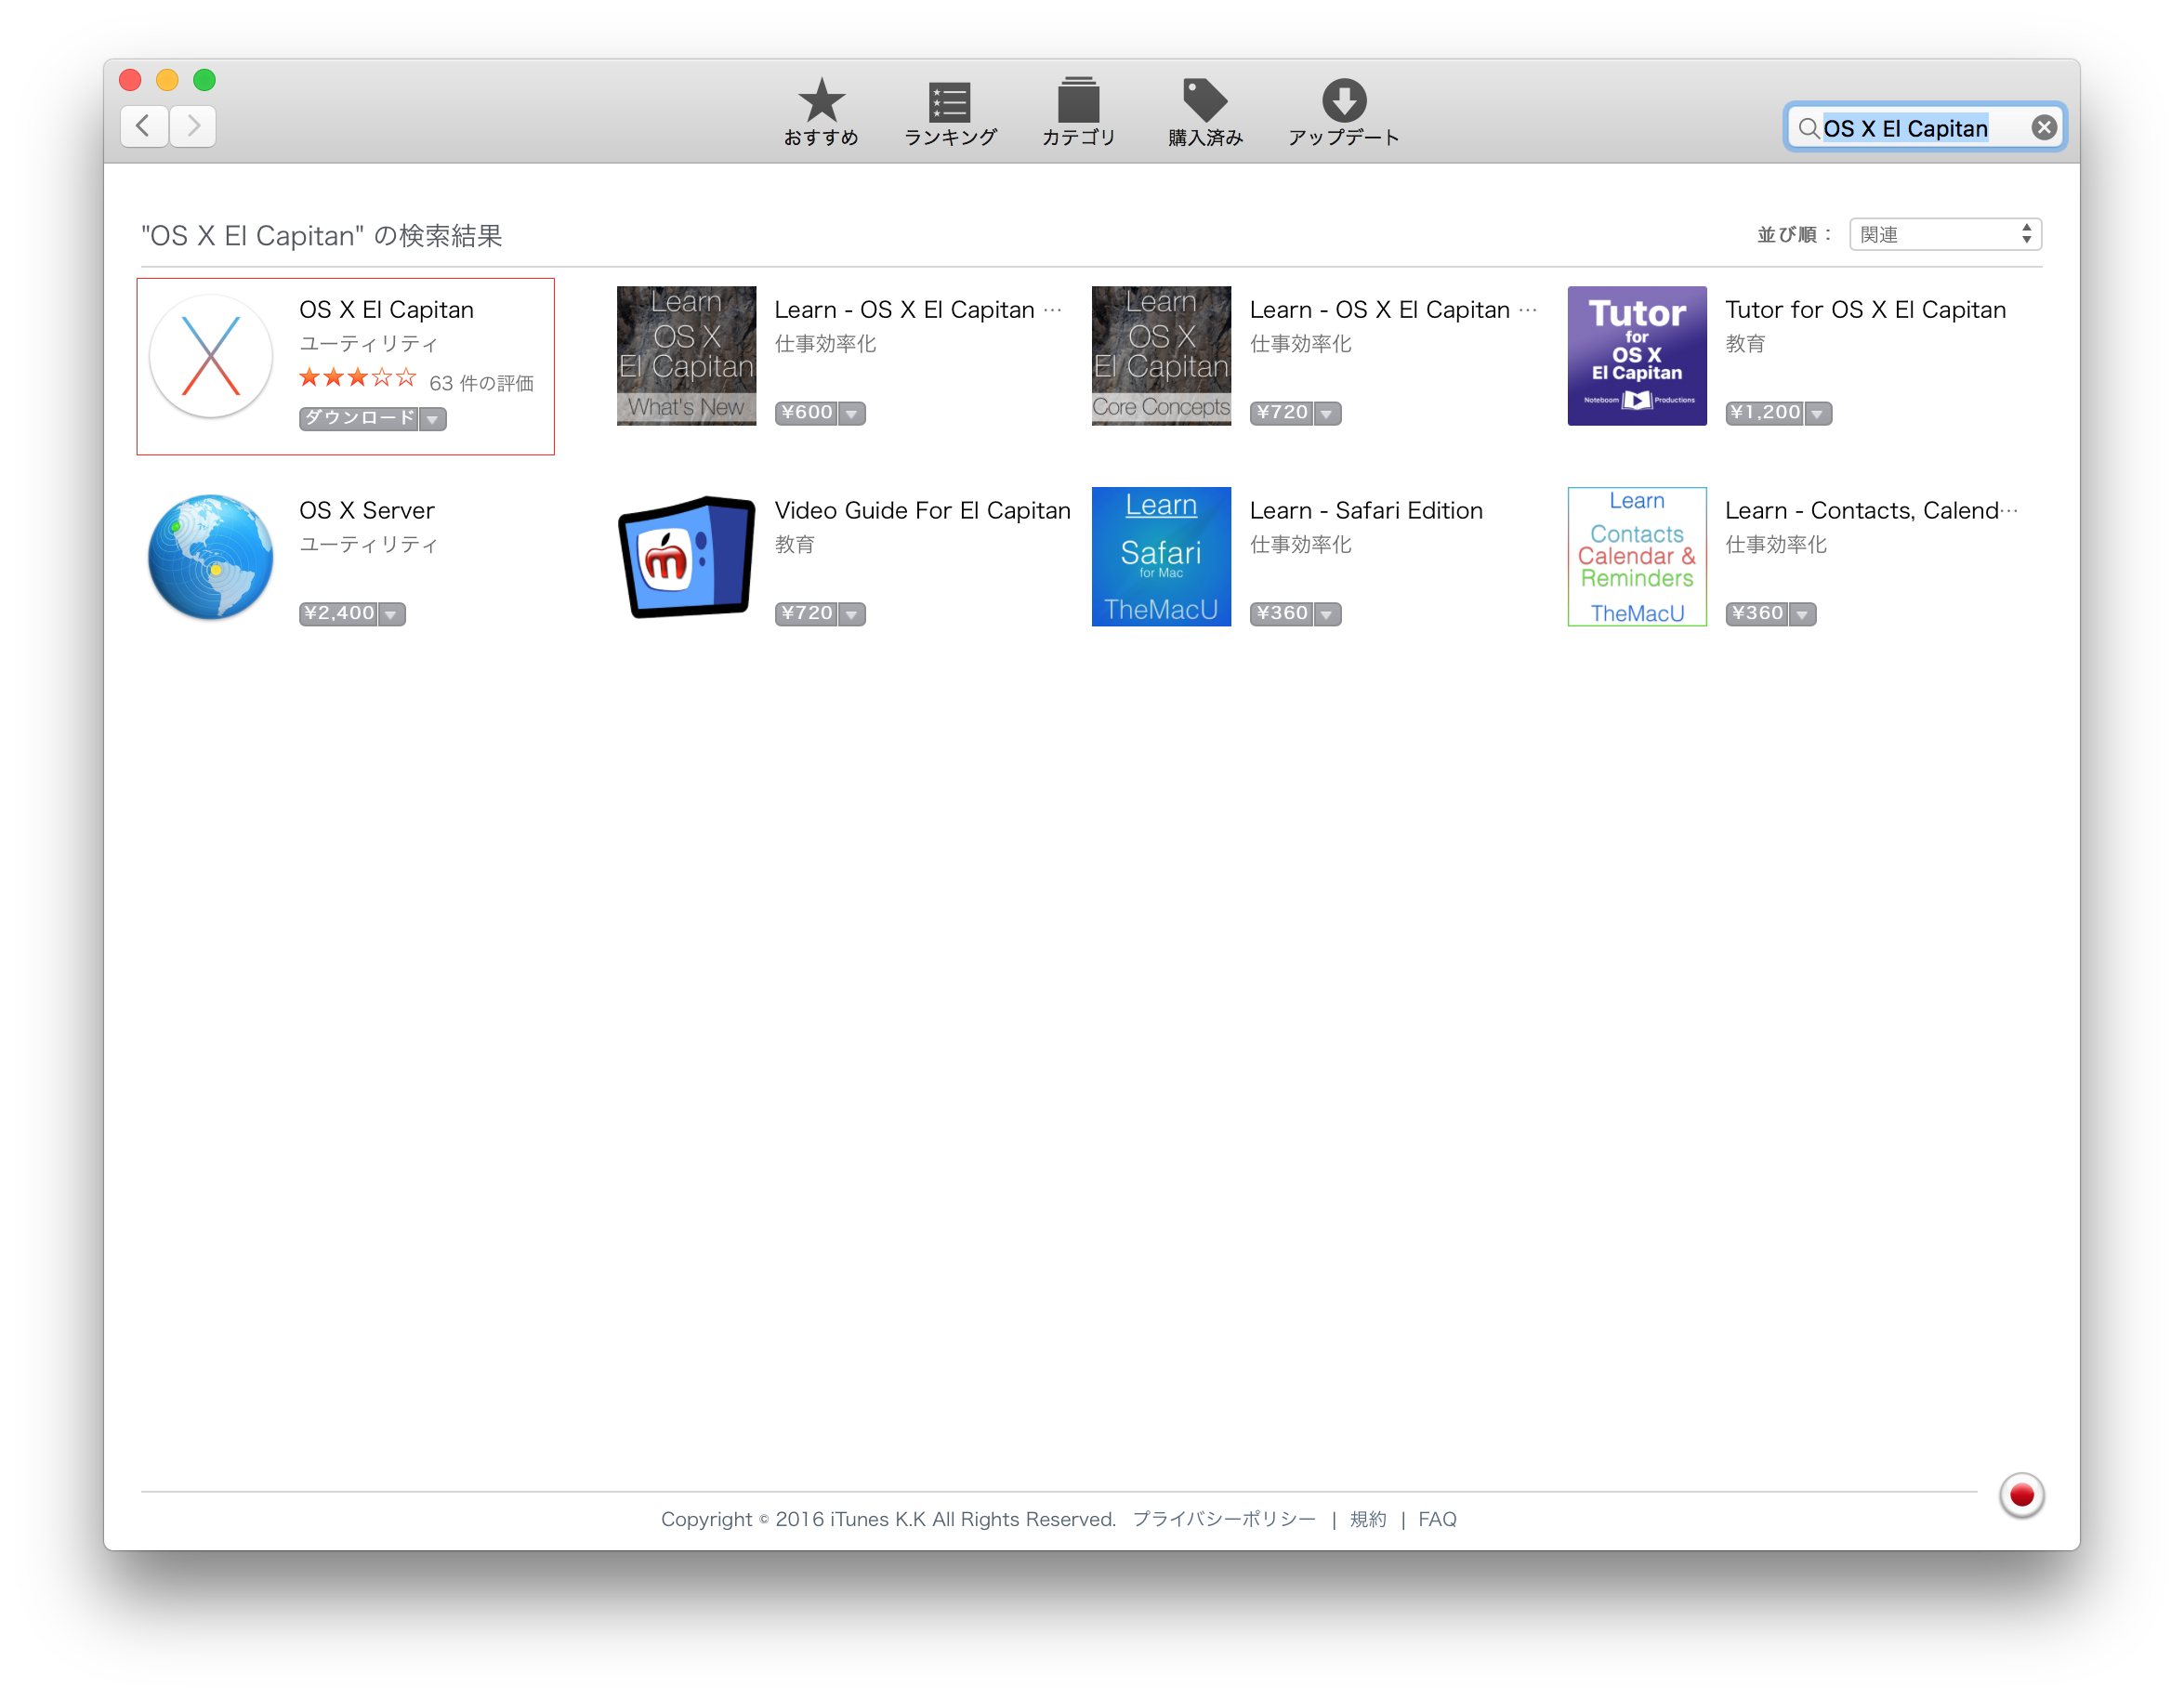
Task: Click the red record button at bottom right
Action: pyautogui.click(x=2020, y=1494)
